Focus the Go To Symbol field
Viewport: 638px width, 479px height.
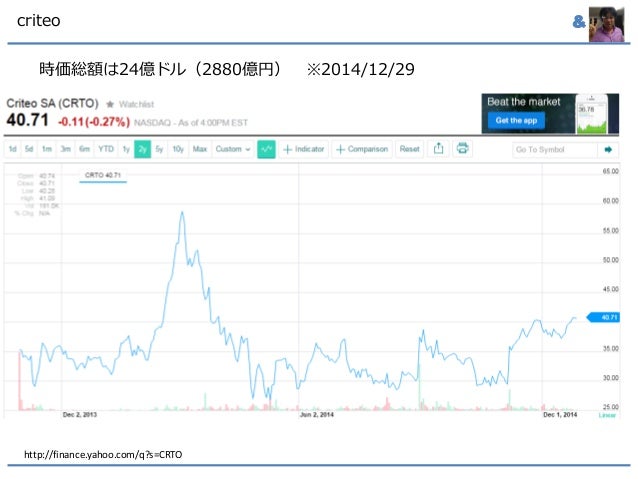(555, 150)
